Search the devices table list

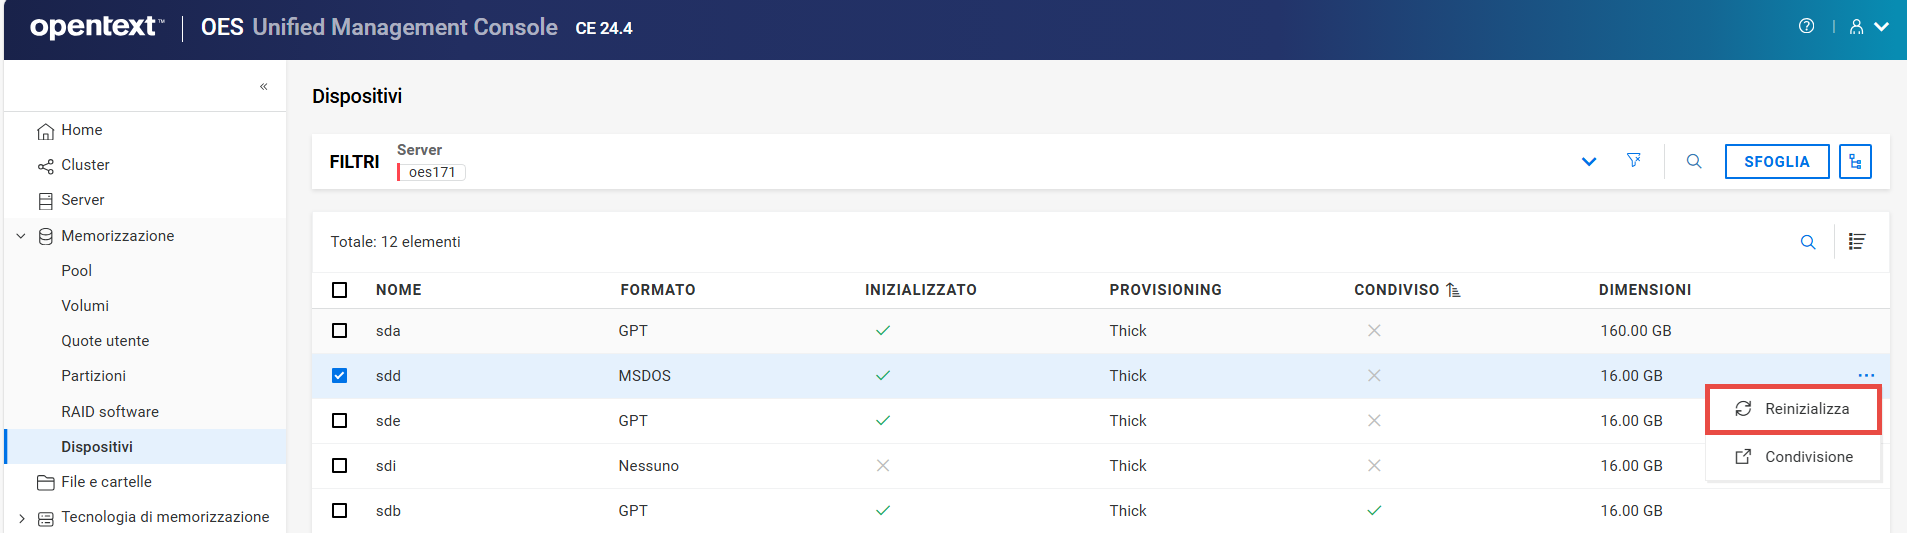tap(1808, 242)
